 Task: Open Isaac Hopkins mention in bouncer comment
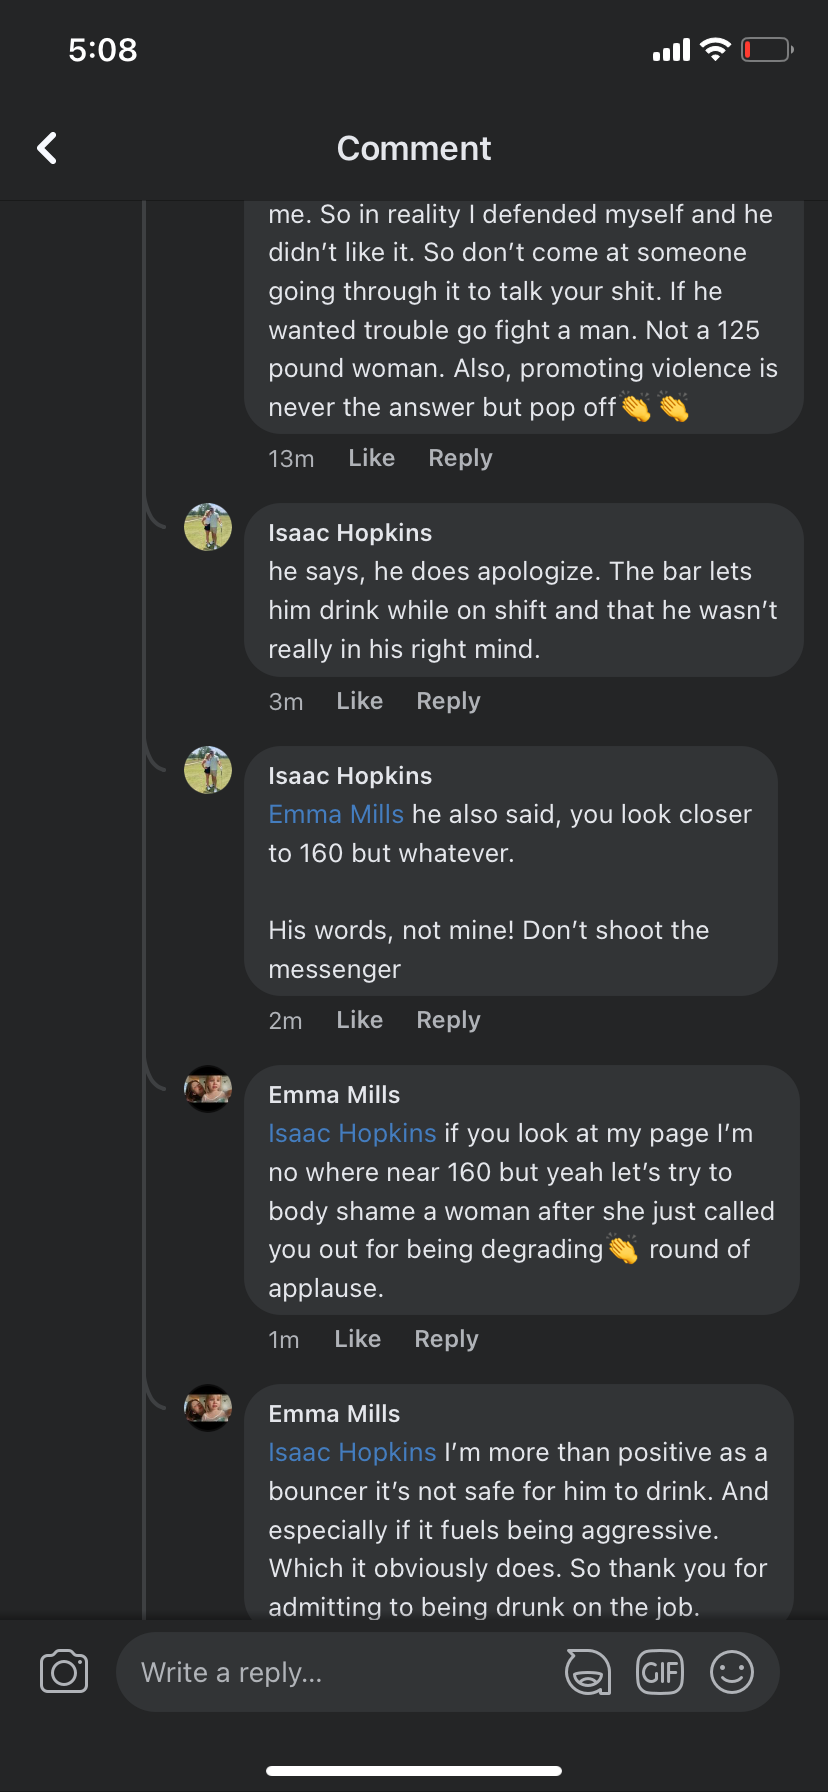[352, 1453]
